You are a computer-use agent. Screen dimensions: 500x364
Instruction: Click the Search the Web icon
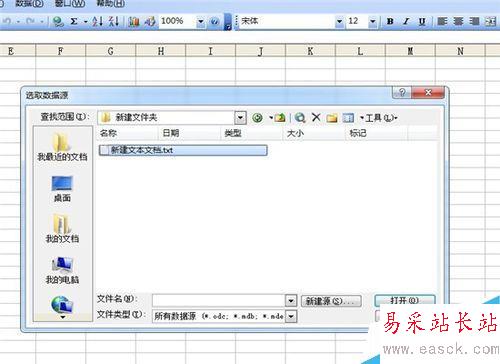300,118
